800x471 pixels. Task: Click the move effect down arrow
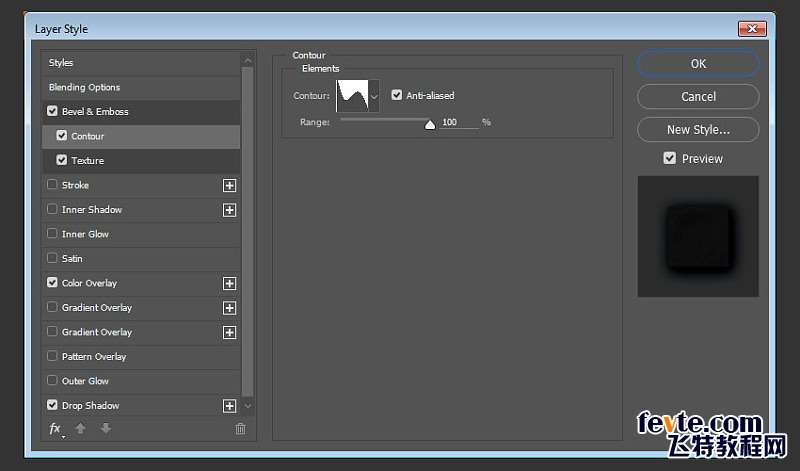point(106,429)
